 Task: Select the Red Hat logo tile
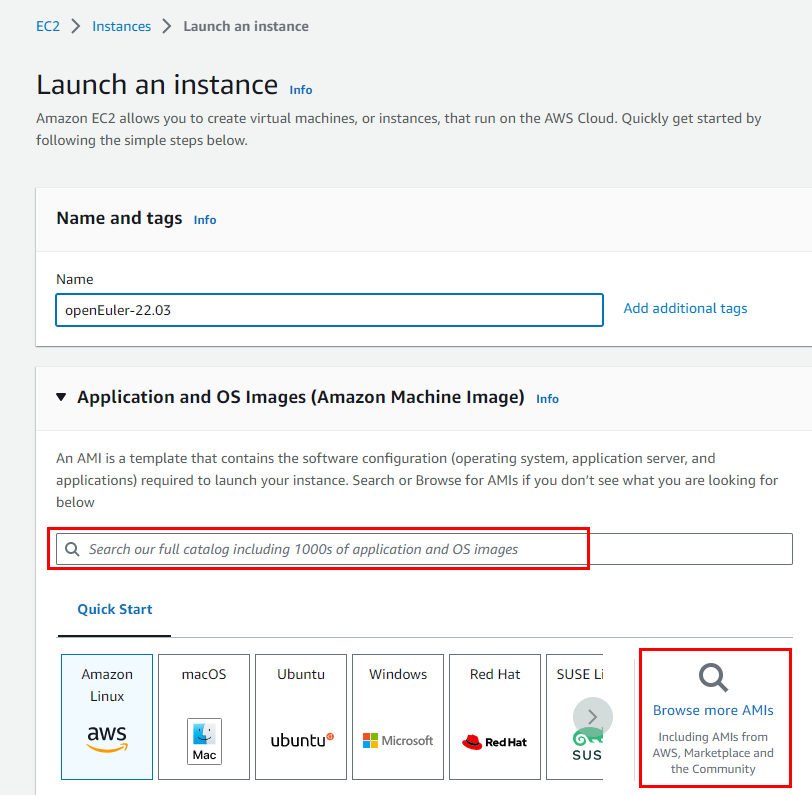click(x=495, y=717)
